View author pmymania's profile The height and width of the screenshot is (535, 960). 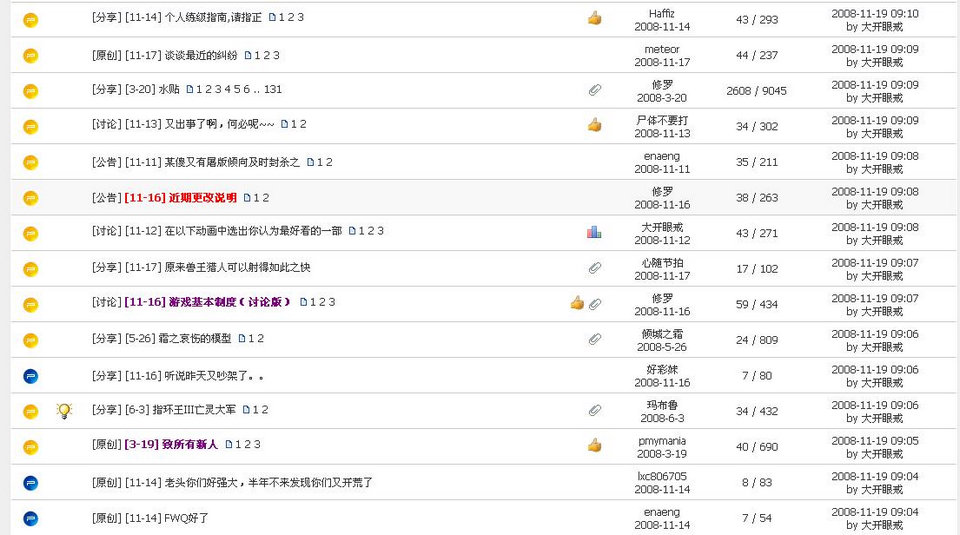click(x=662, y=441)
